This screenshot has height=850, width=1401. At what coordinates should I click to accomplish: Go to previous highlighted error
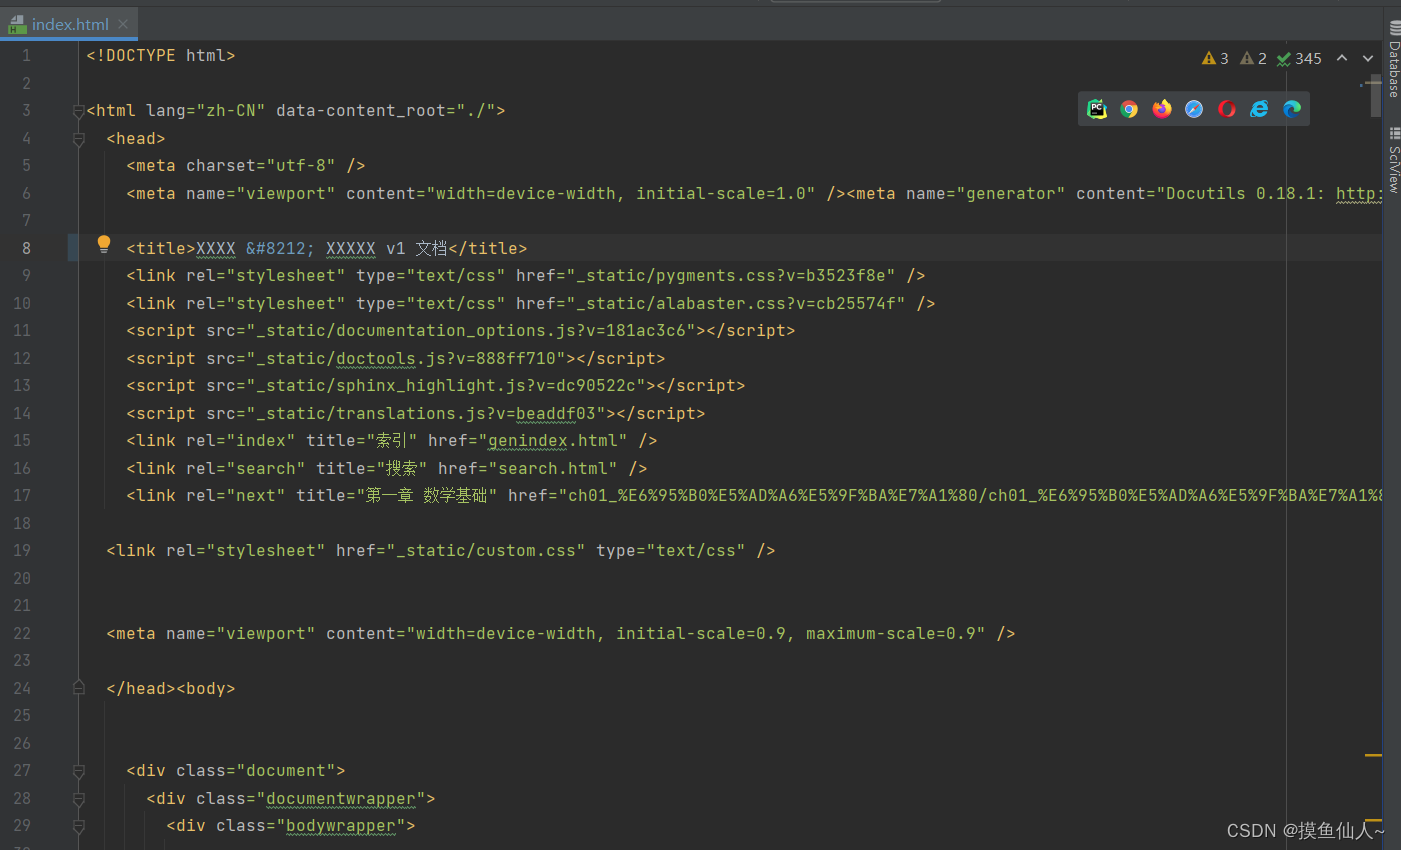pos(1342,58)
